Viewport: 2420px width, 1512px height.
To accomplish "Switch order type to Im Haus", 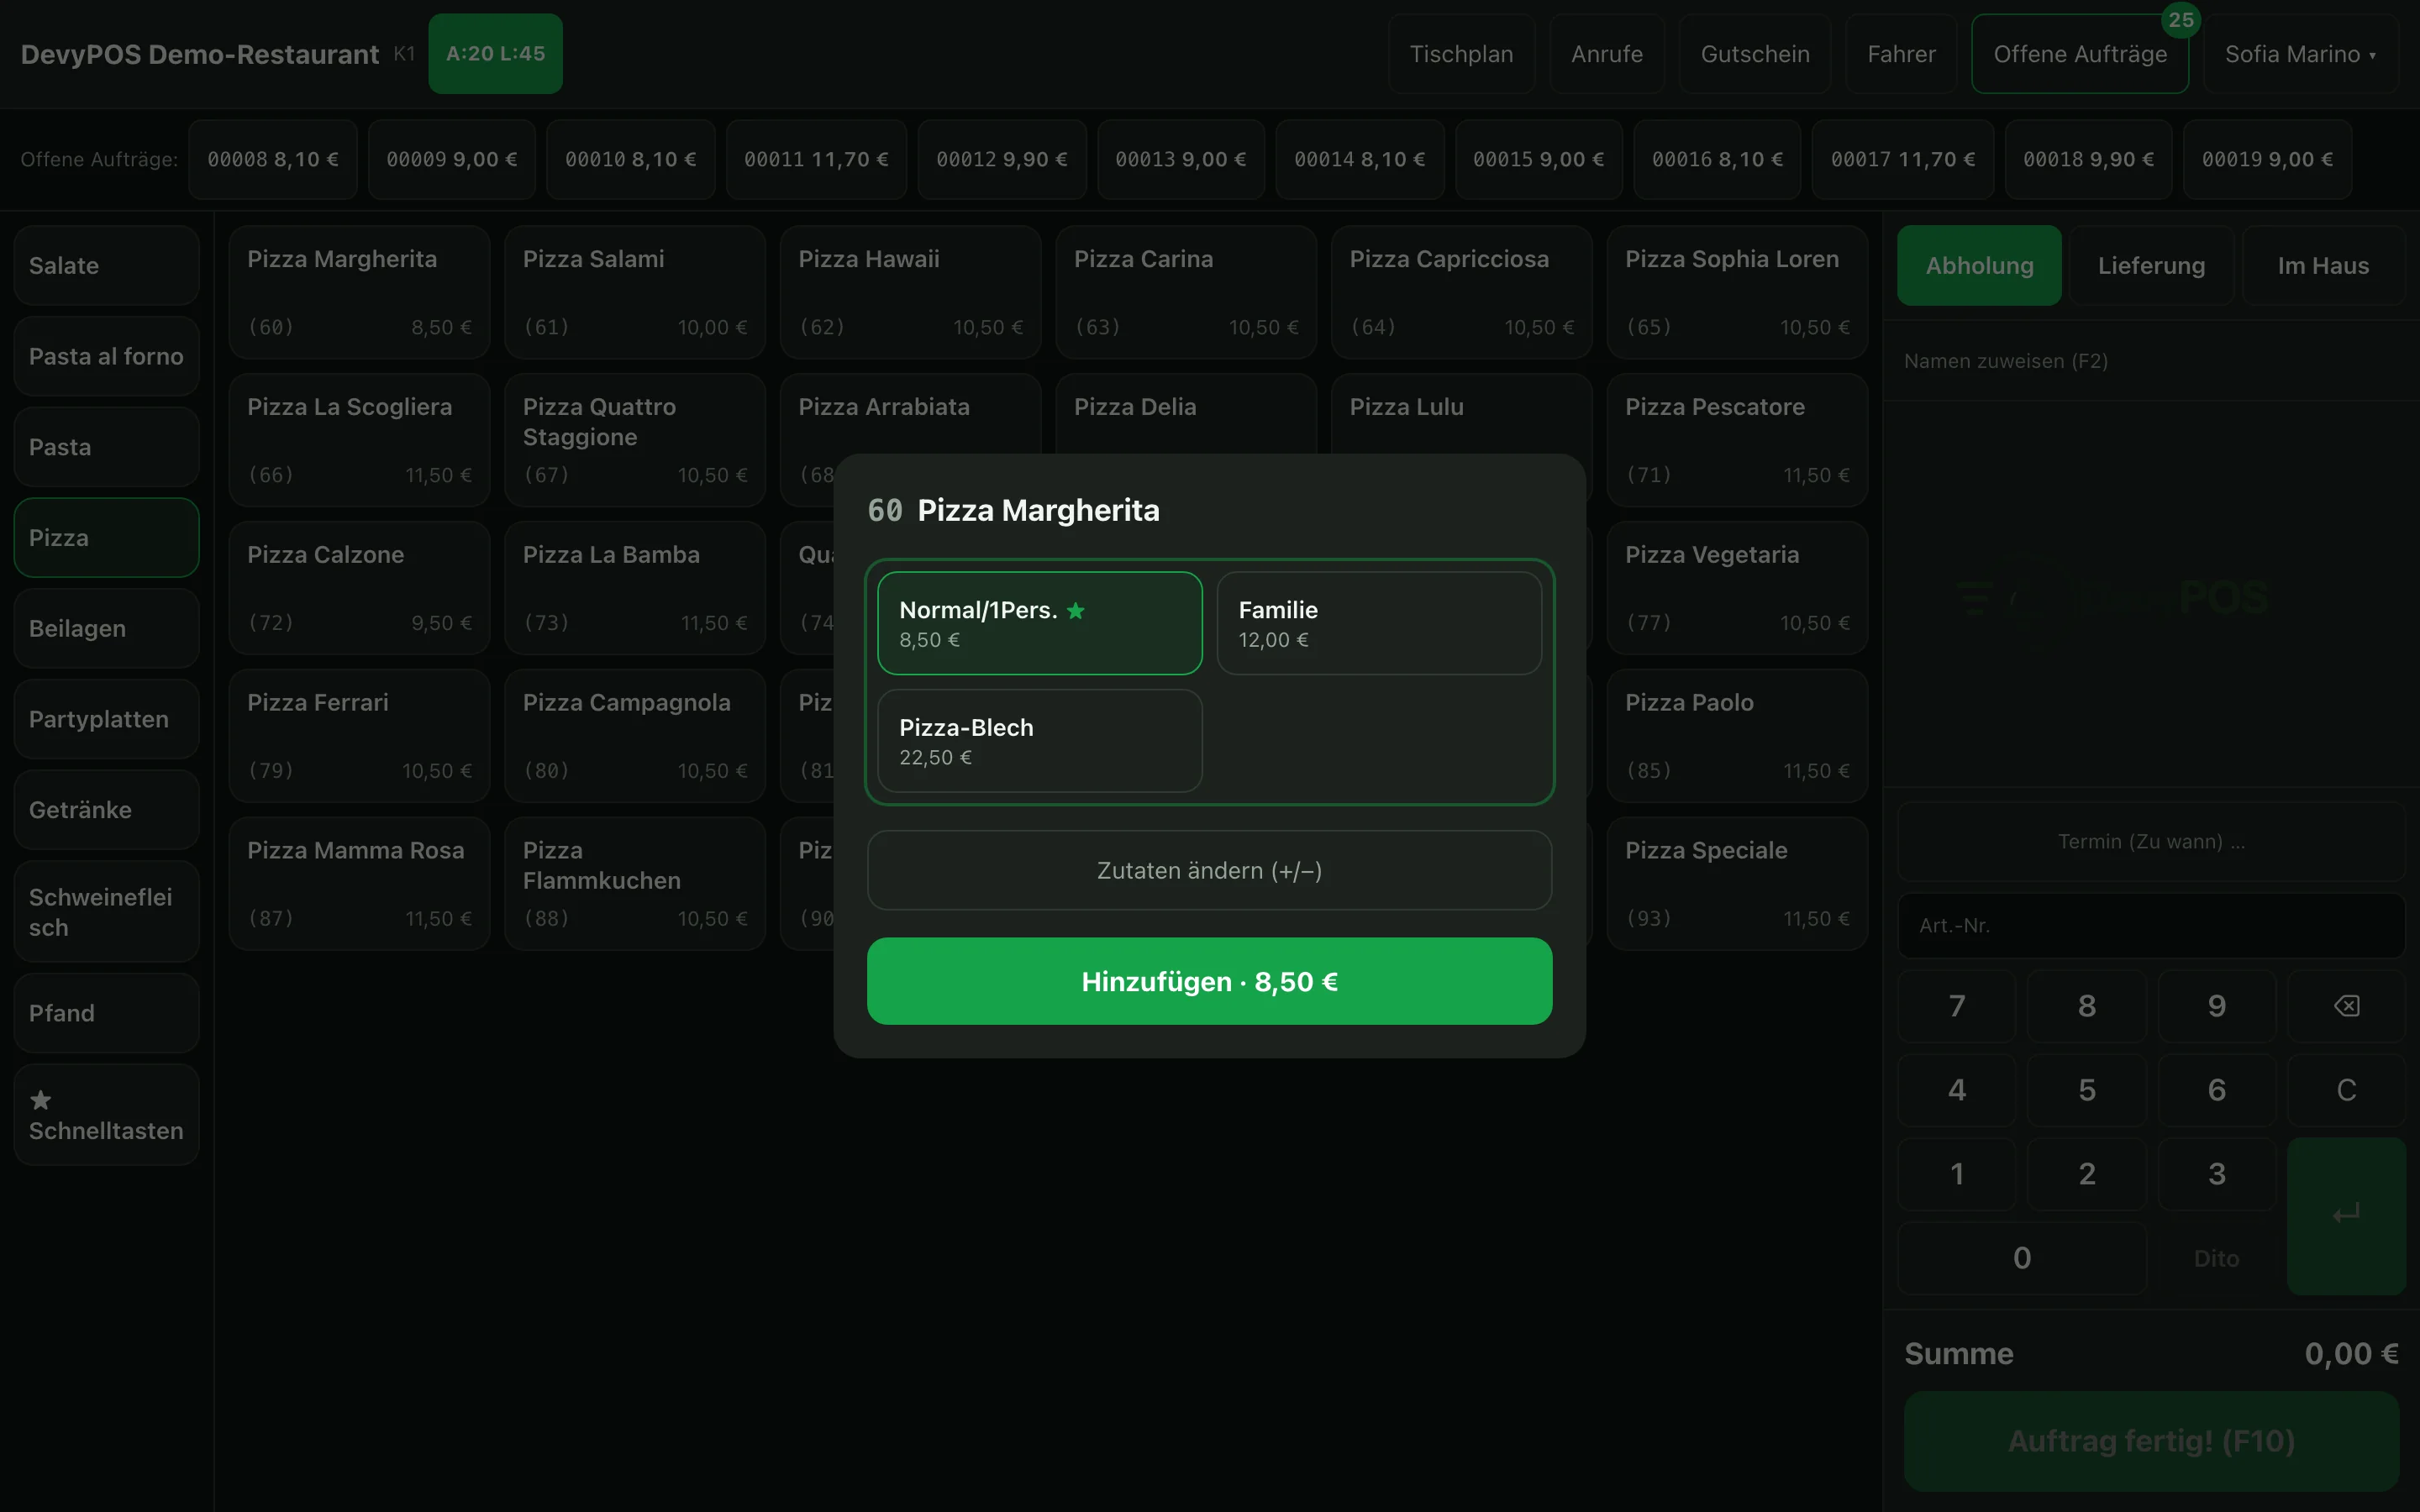I will 2323,265.
